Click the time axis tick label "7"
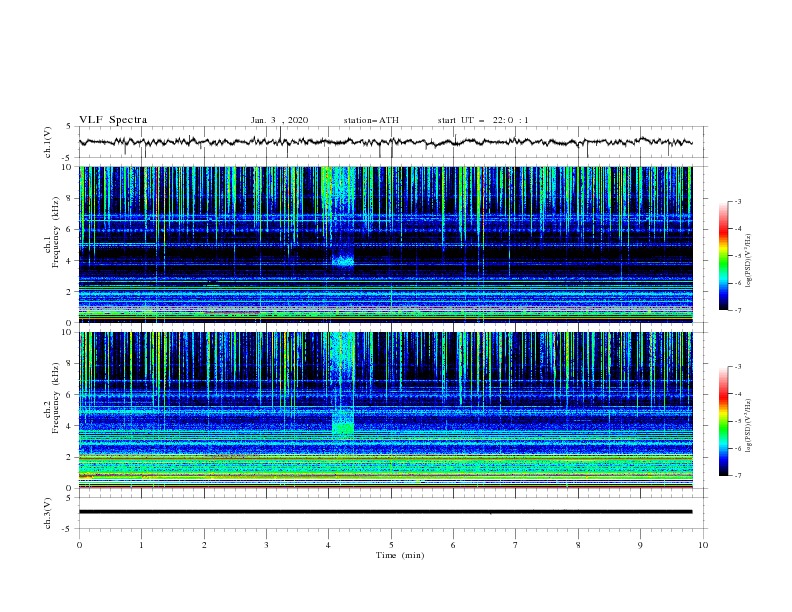792x612 pixels. point(516,545)
